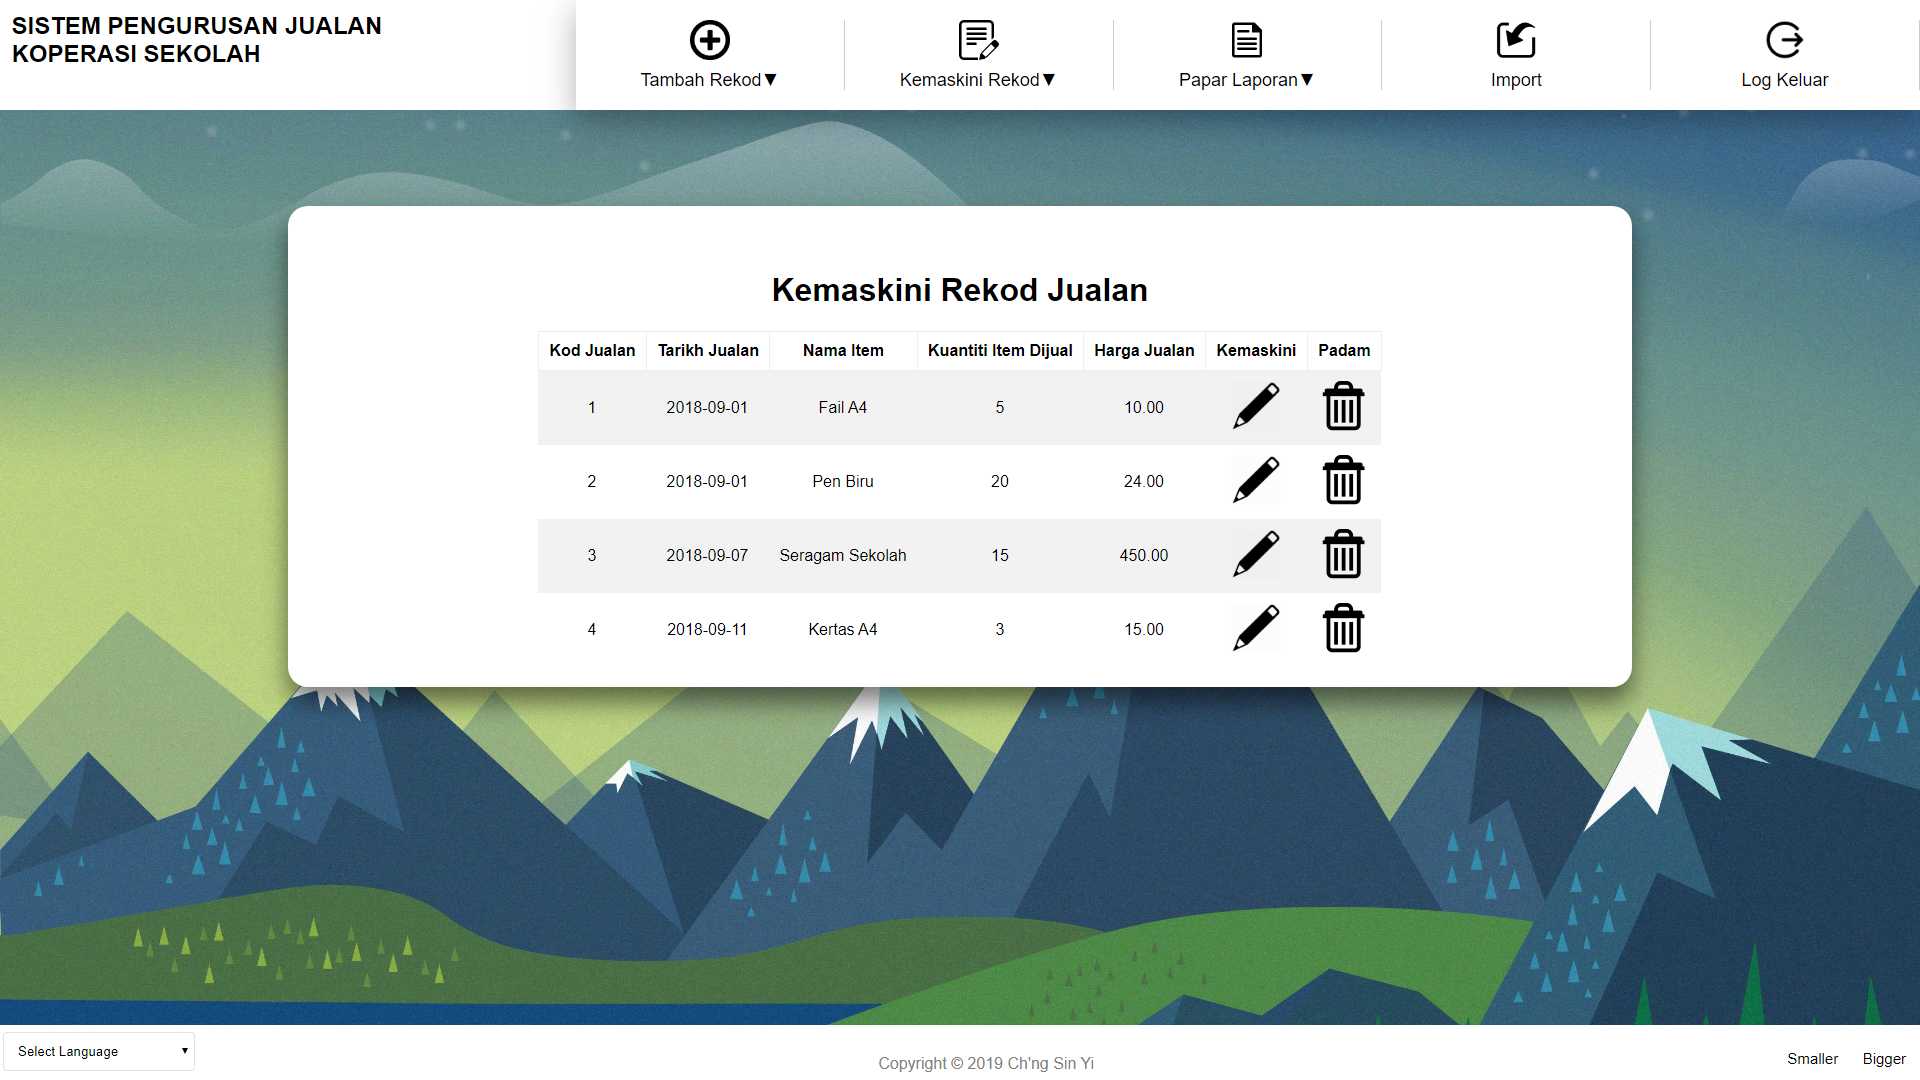
Task: Delete the Pen Biru sales record
Action: click(1343, 481)
